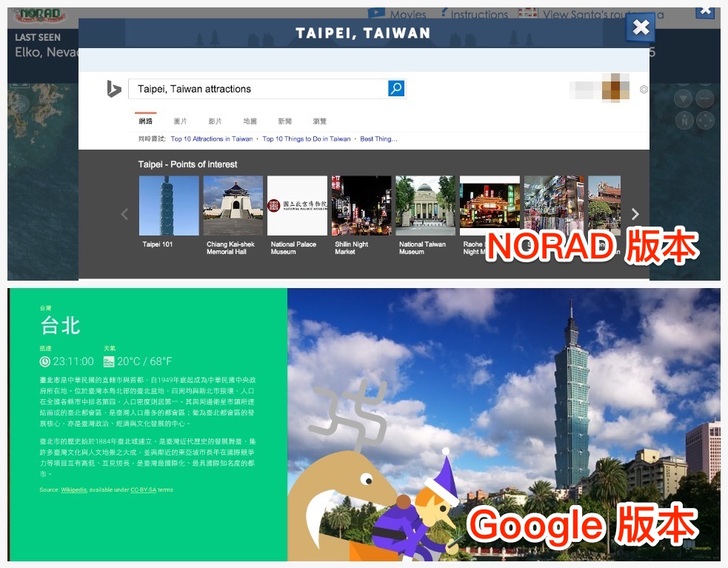Click the map zoom-out minus button

click(x=705, y=98)
